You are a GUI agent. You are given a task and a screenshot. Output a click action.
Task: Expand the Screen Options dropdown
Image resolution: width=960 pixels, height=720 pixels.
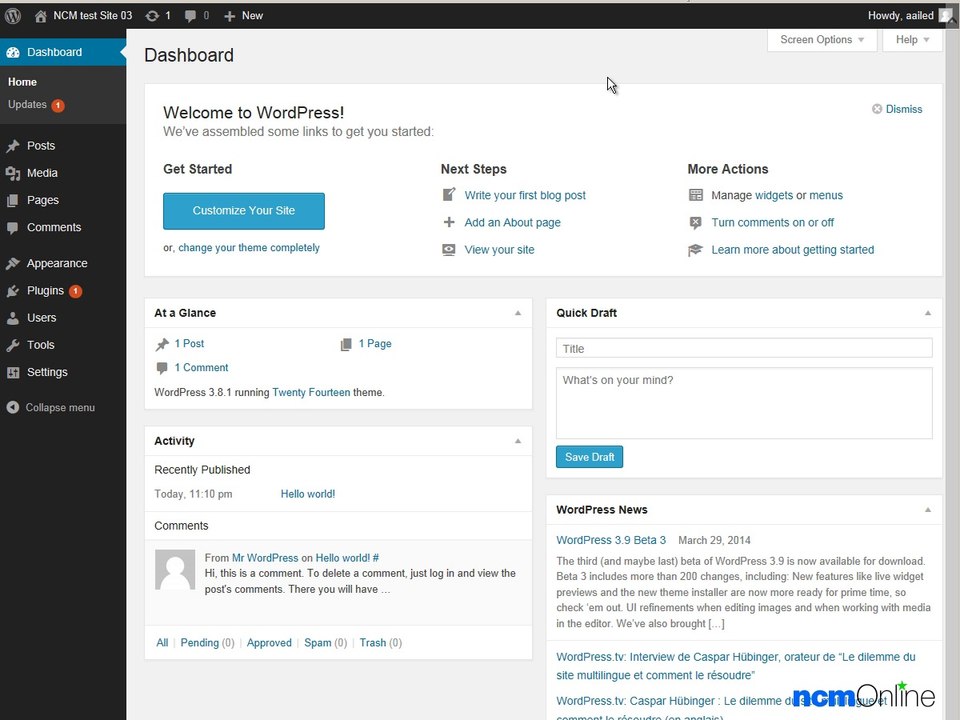[822, 40]
